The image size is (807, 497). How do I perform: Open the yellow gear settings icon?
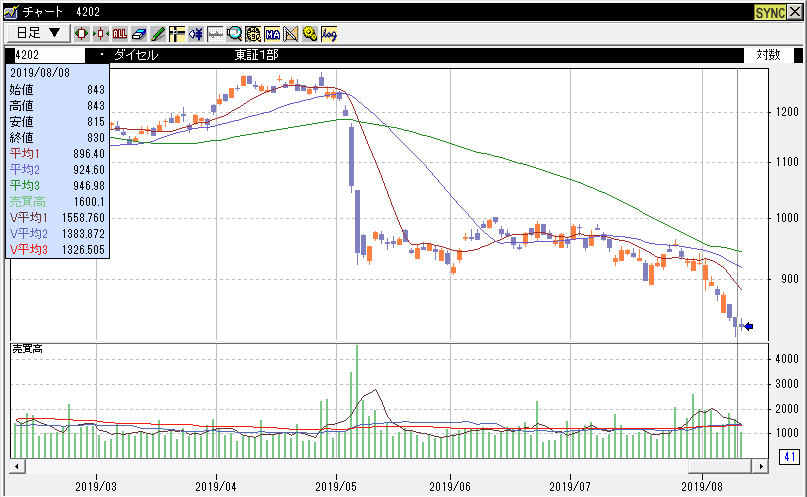[310, 33]
